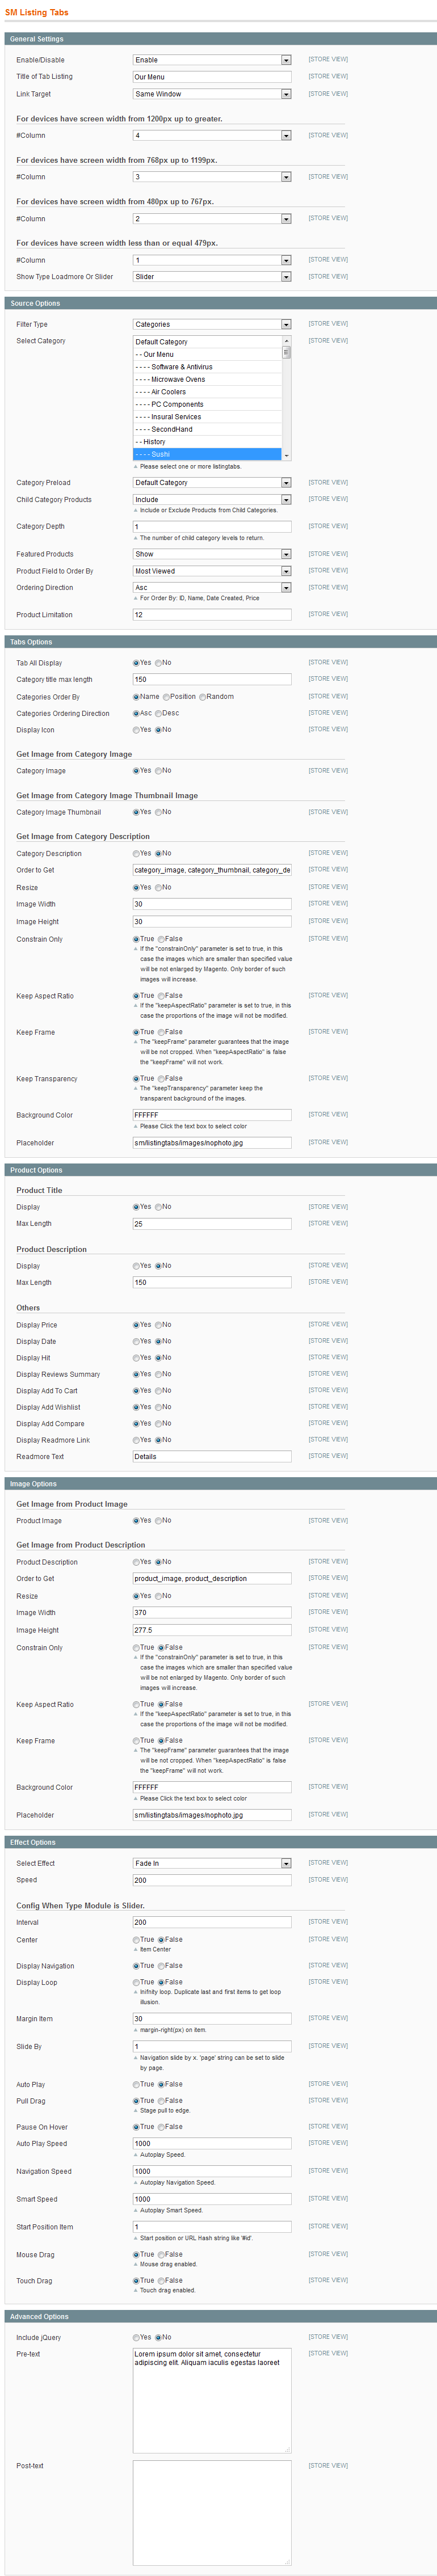Set Include jQuery to Yes
Screen dimensions: 437x2576
click(136, 2338)
